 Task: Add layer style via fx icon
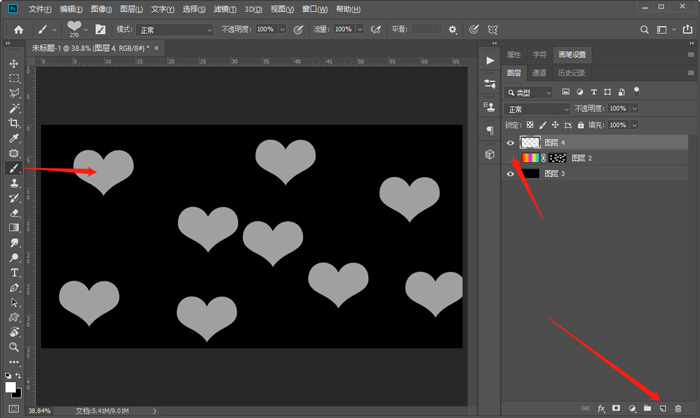pos(601,408)
